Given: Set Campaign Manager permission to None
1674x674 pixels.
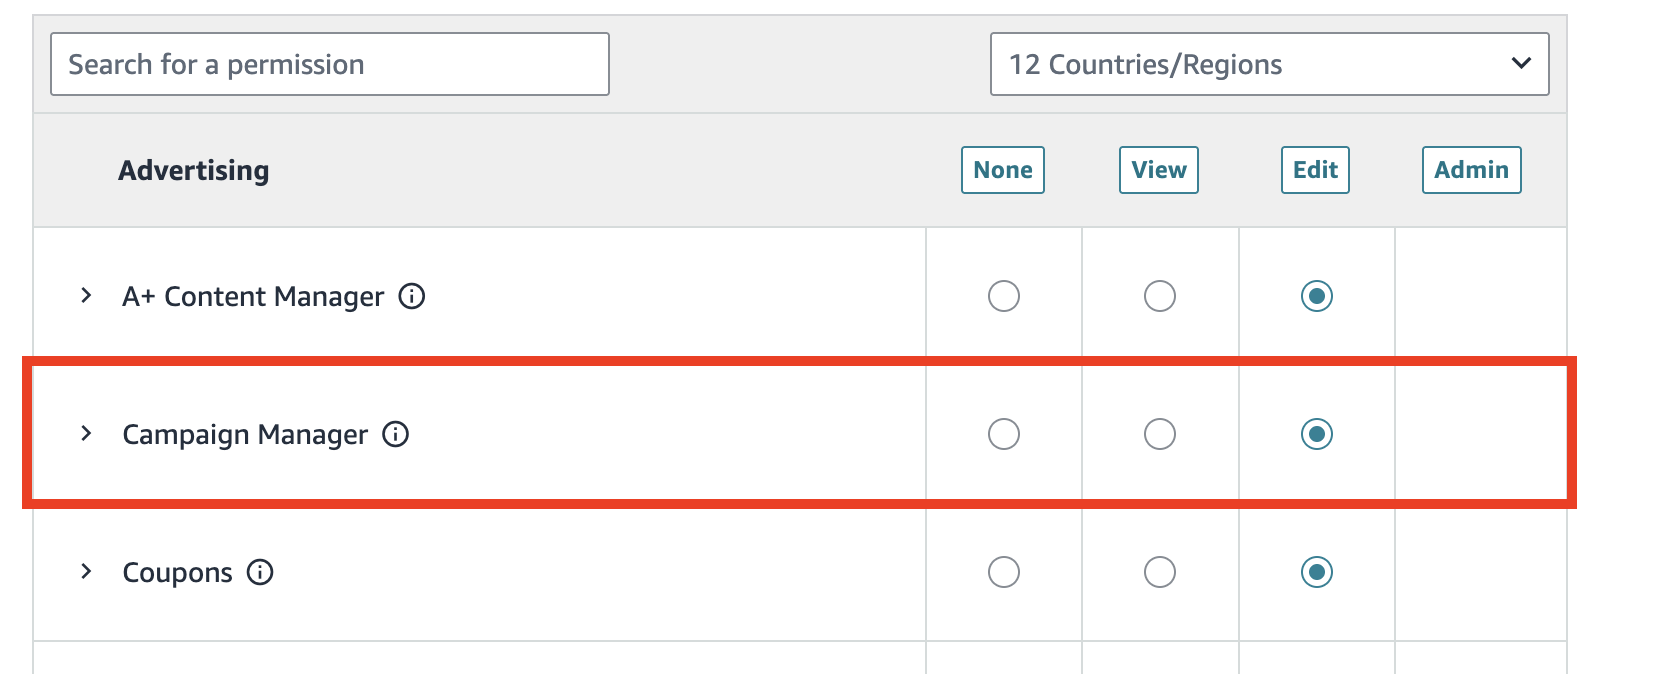Looking at the screenshot, I should pyautogui.click(x=1003, y=434).
